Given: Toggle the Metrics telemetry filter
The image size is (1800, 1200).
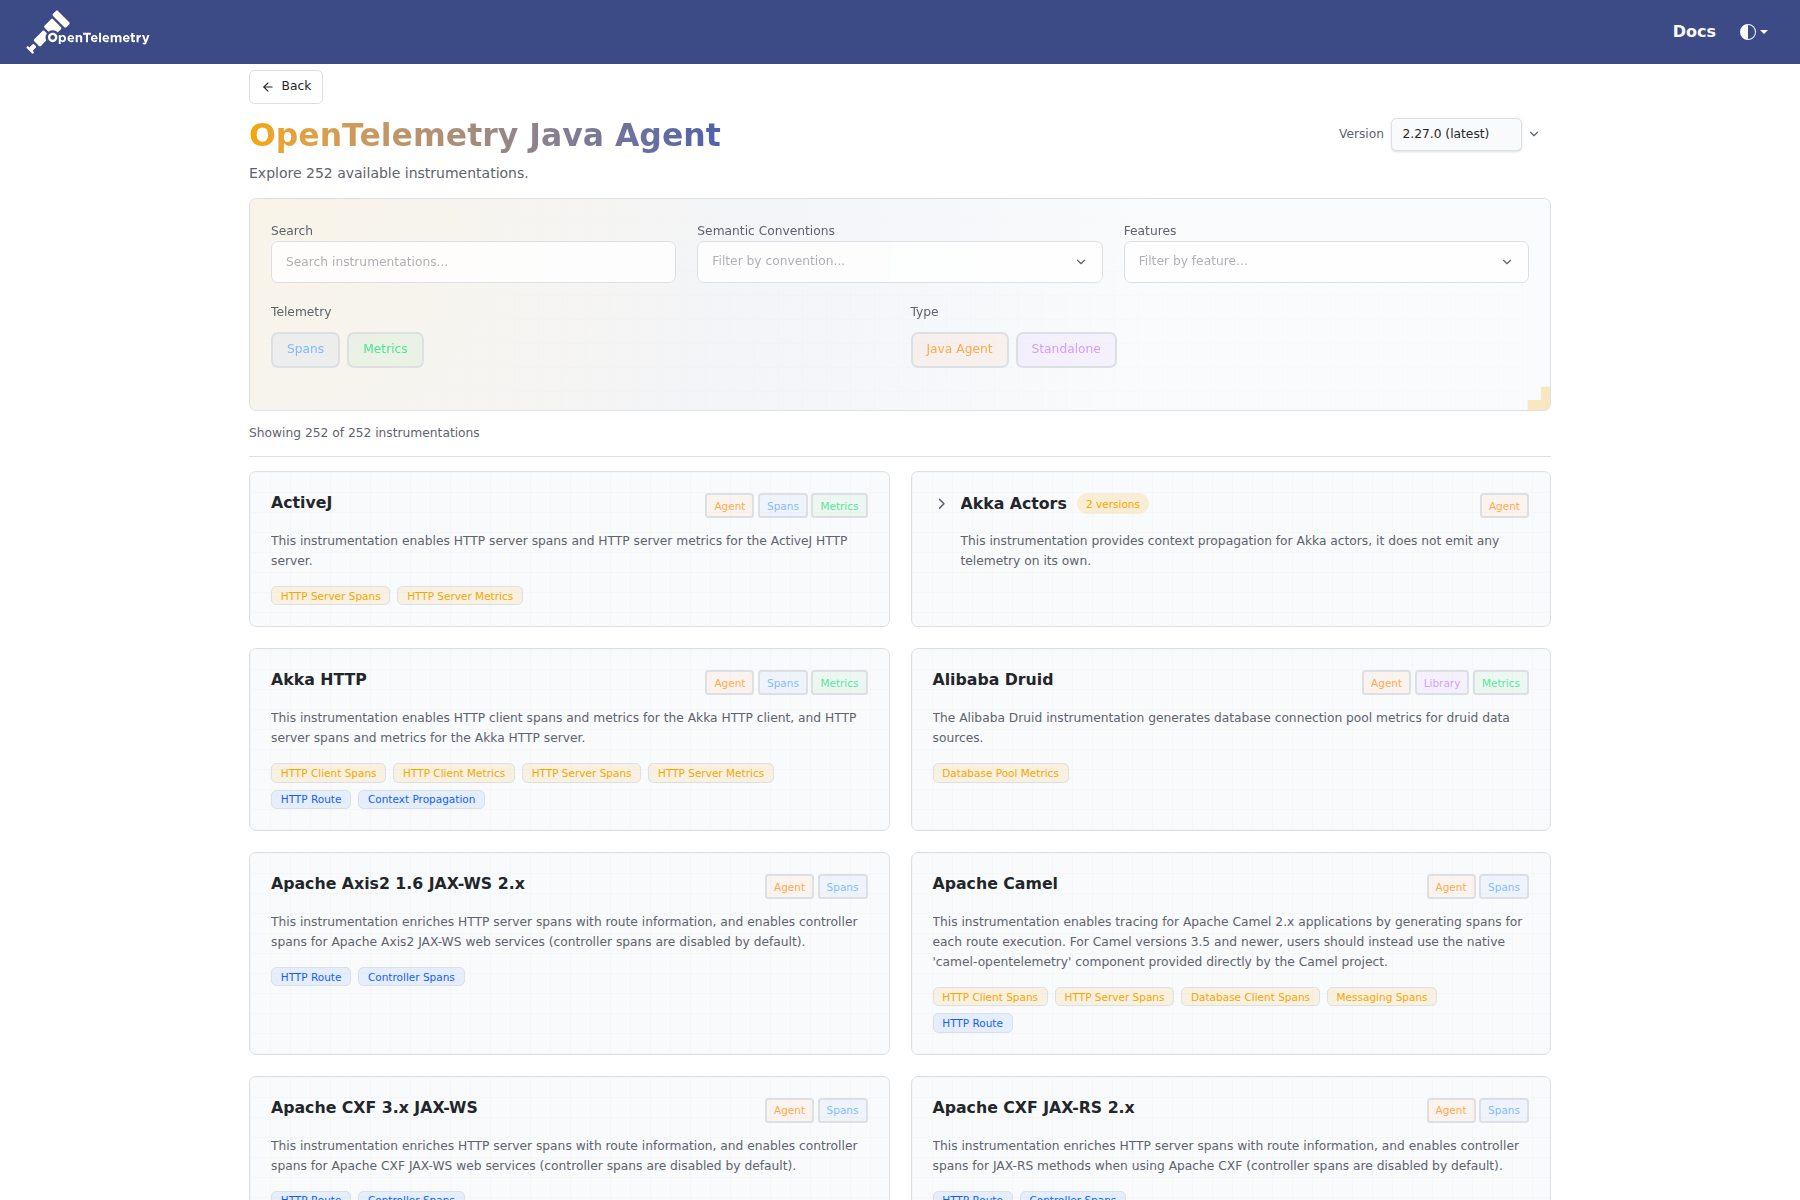Looking at the screenshot, I should [385, 350].
